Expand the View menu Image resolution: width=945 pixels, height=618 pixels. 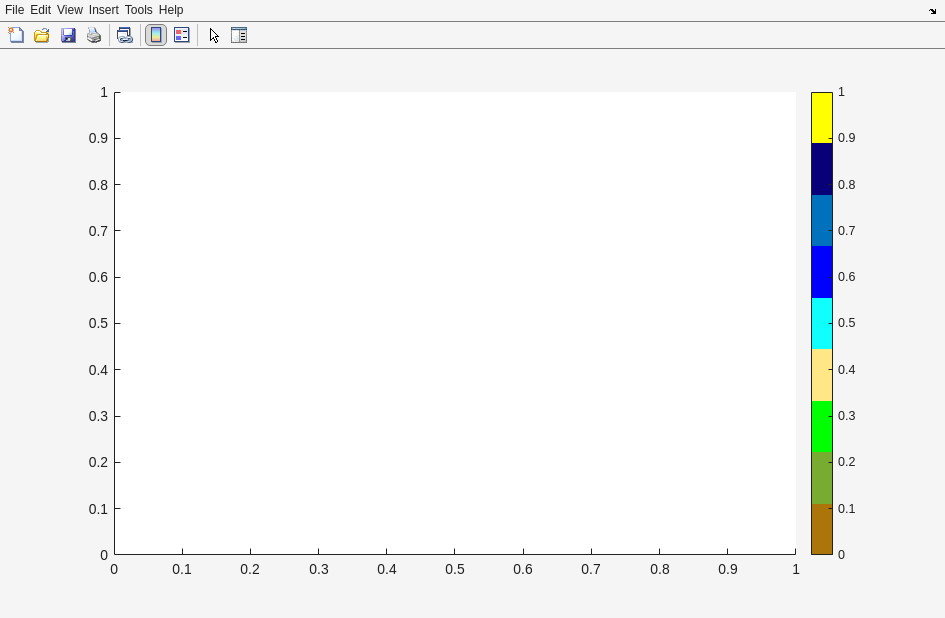69,10
